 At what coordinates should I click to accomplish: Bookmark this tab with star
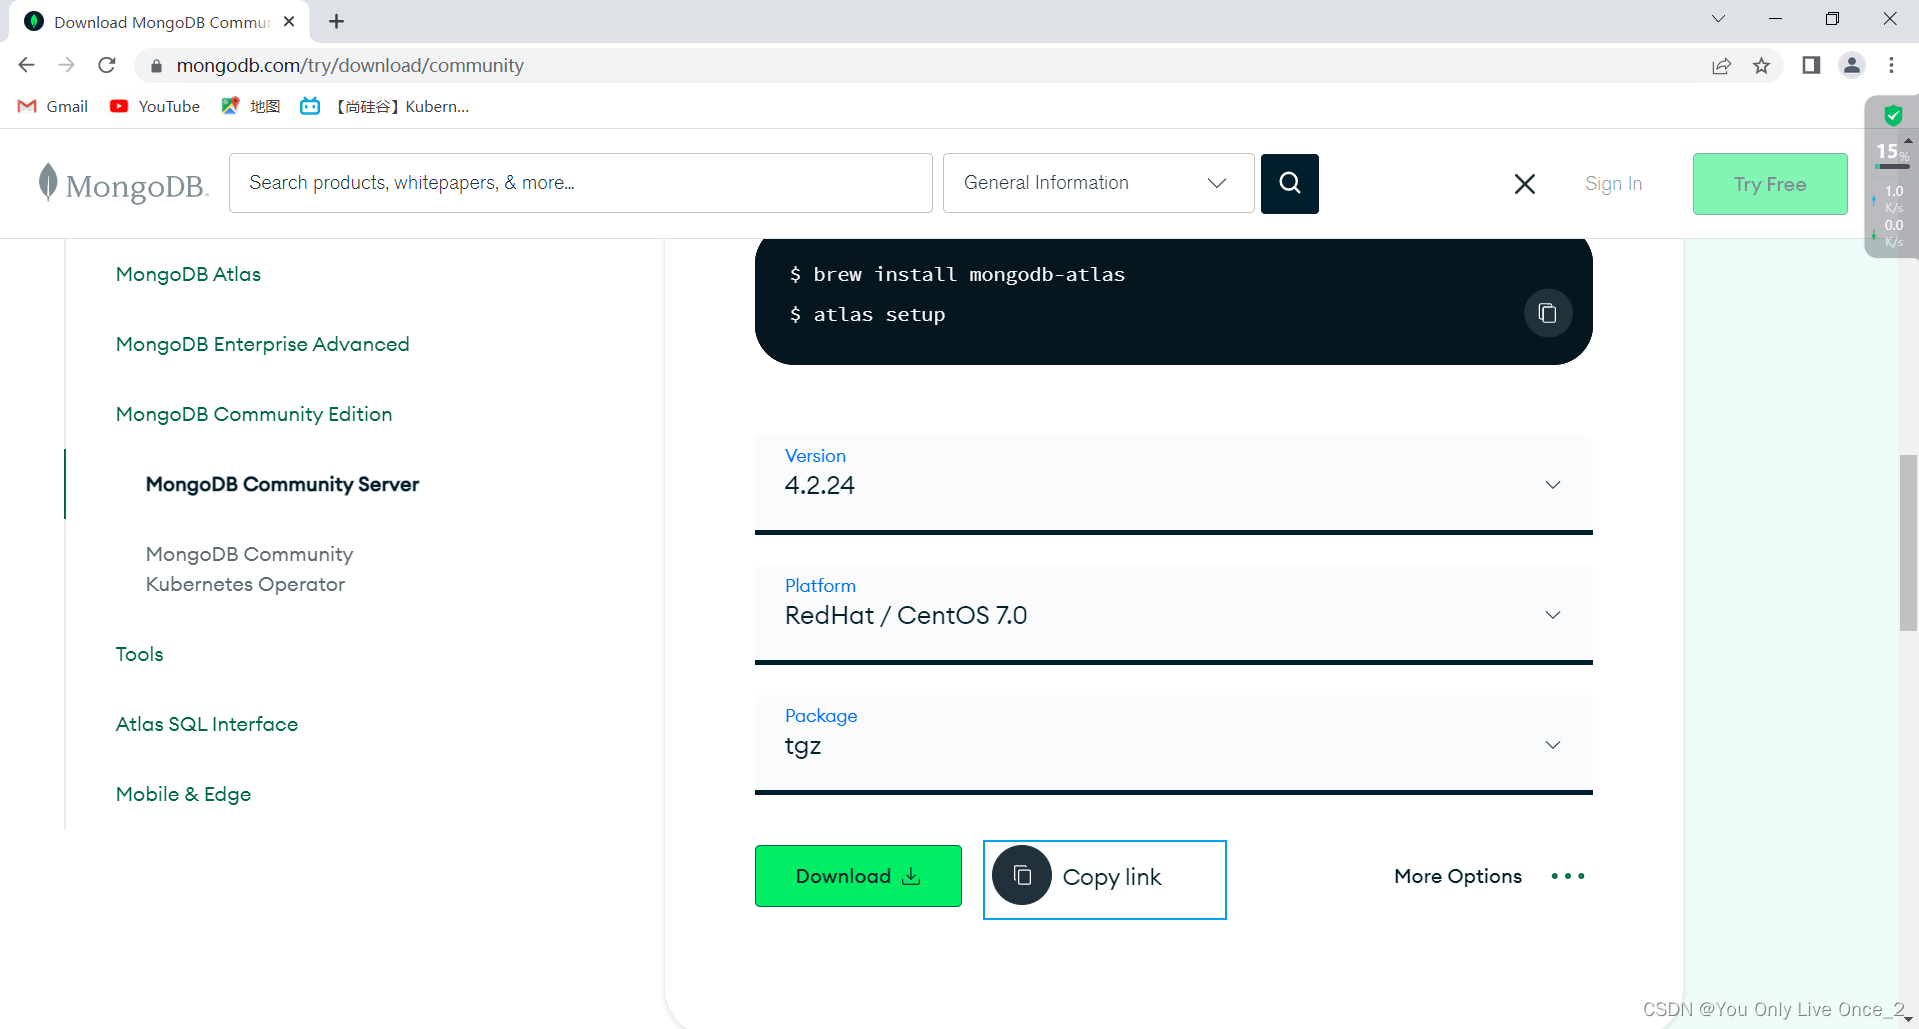1761,66
